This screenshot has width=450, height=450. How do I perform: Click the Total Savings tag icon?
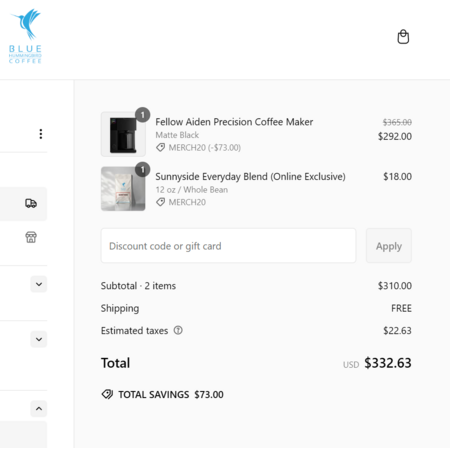click(x=107, y=394)
